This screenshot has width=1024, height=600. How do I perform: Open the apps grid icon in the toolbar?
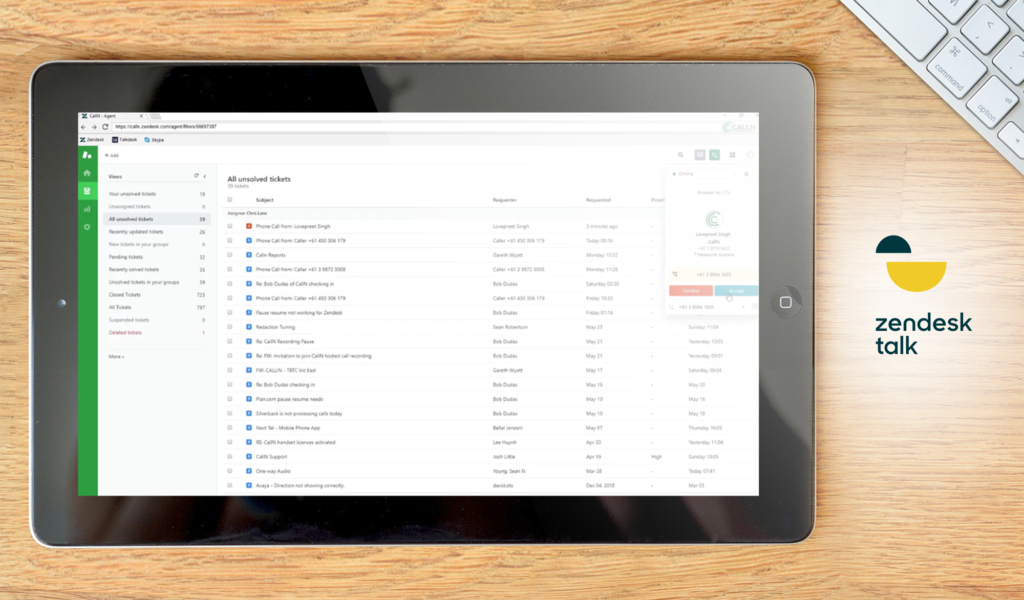coord(732,155)
